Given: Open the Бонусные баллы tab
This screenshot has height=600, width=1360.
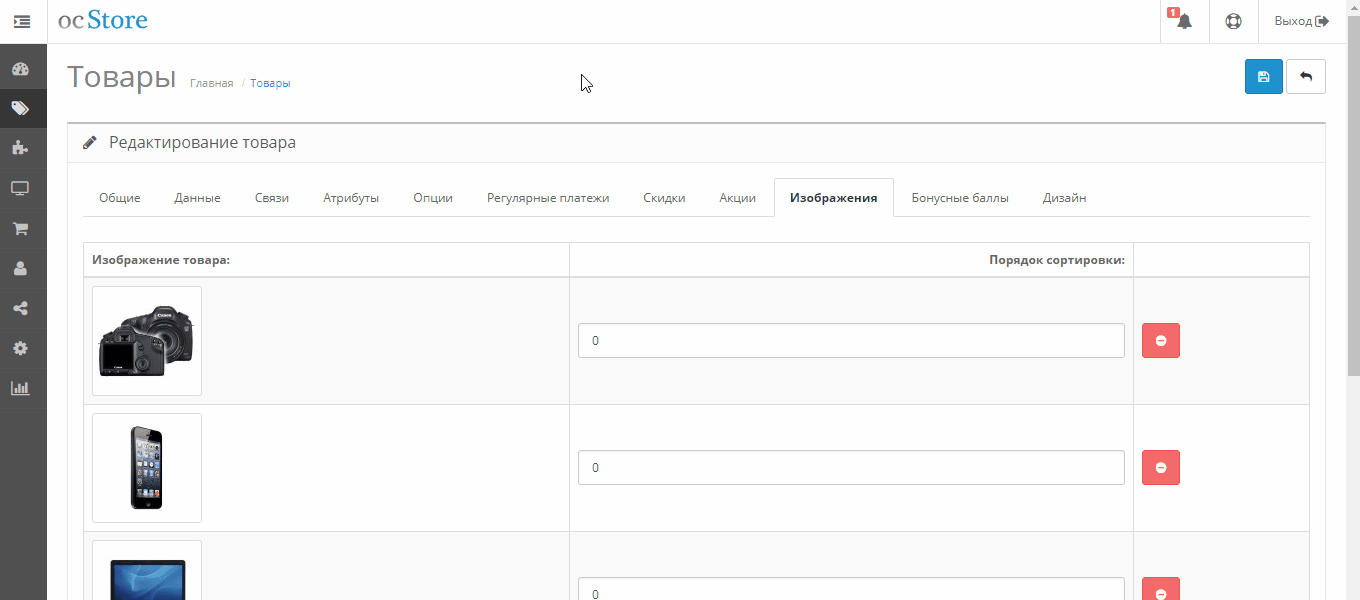Looking at the screenshot, I should (959, 198).
